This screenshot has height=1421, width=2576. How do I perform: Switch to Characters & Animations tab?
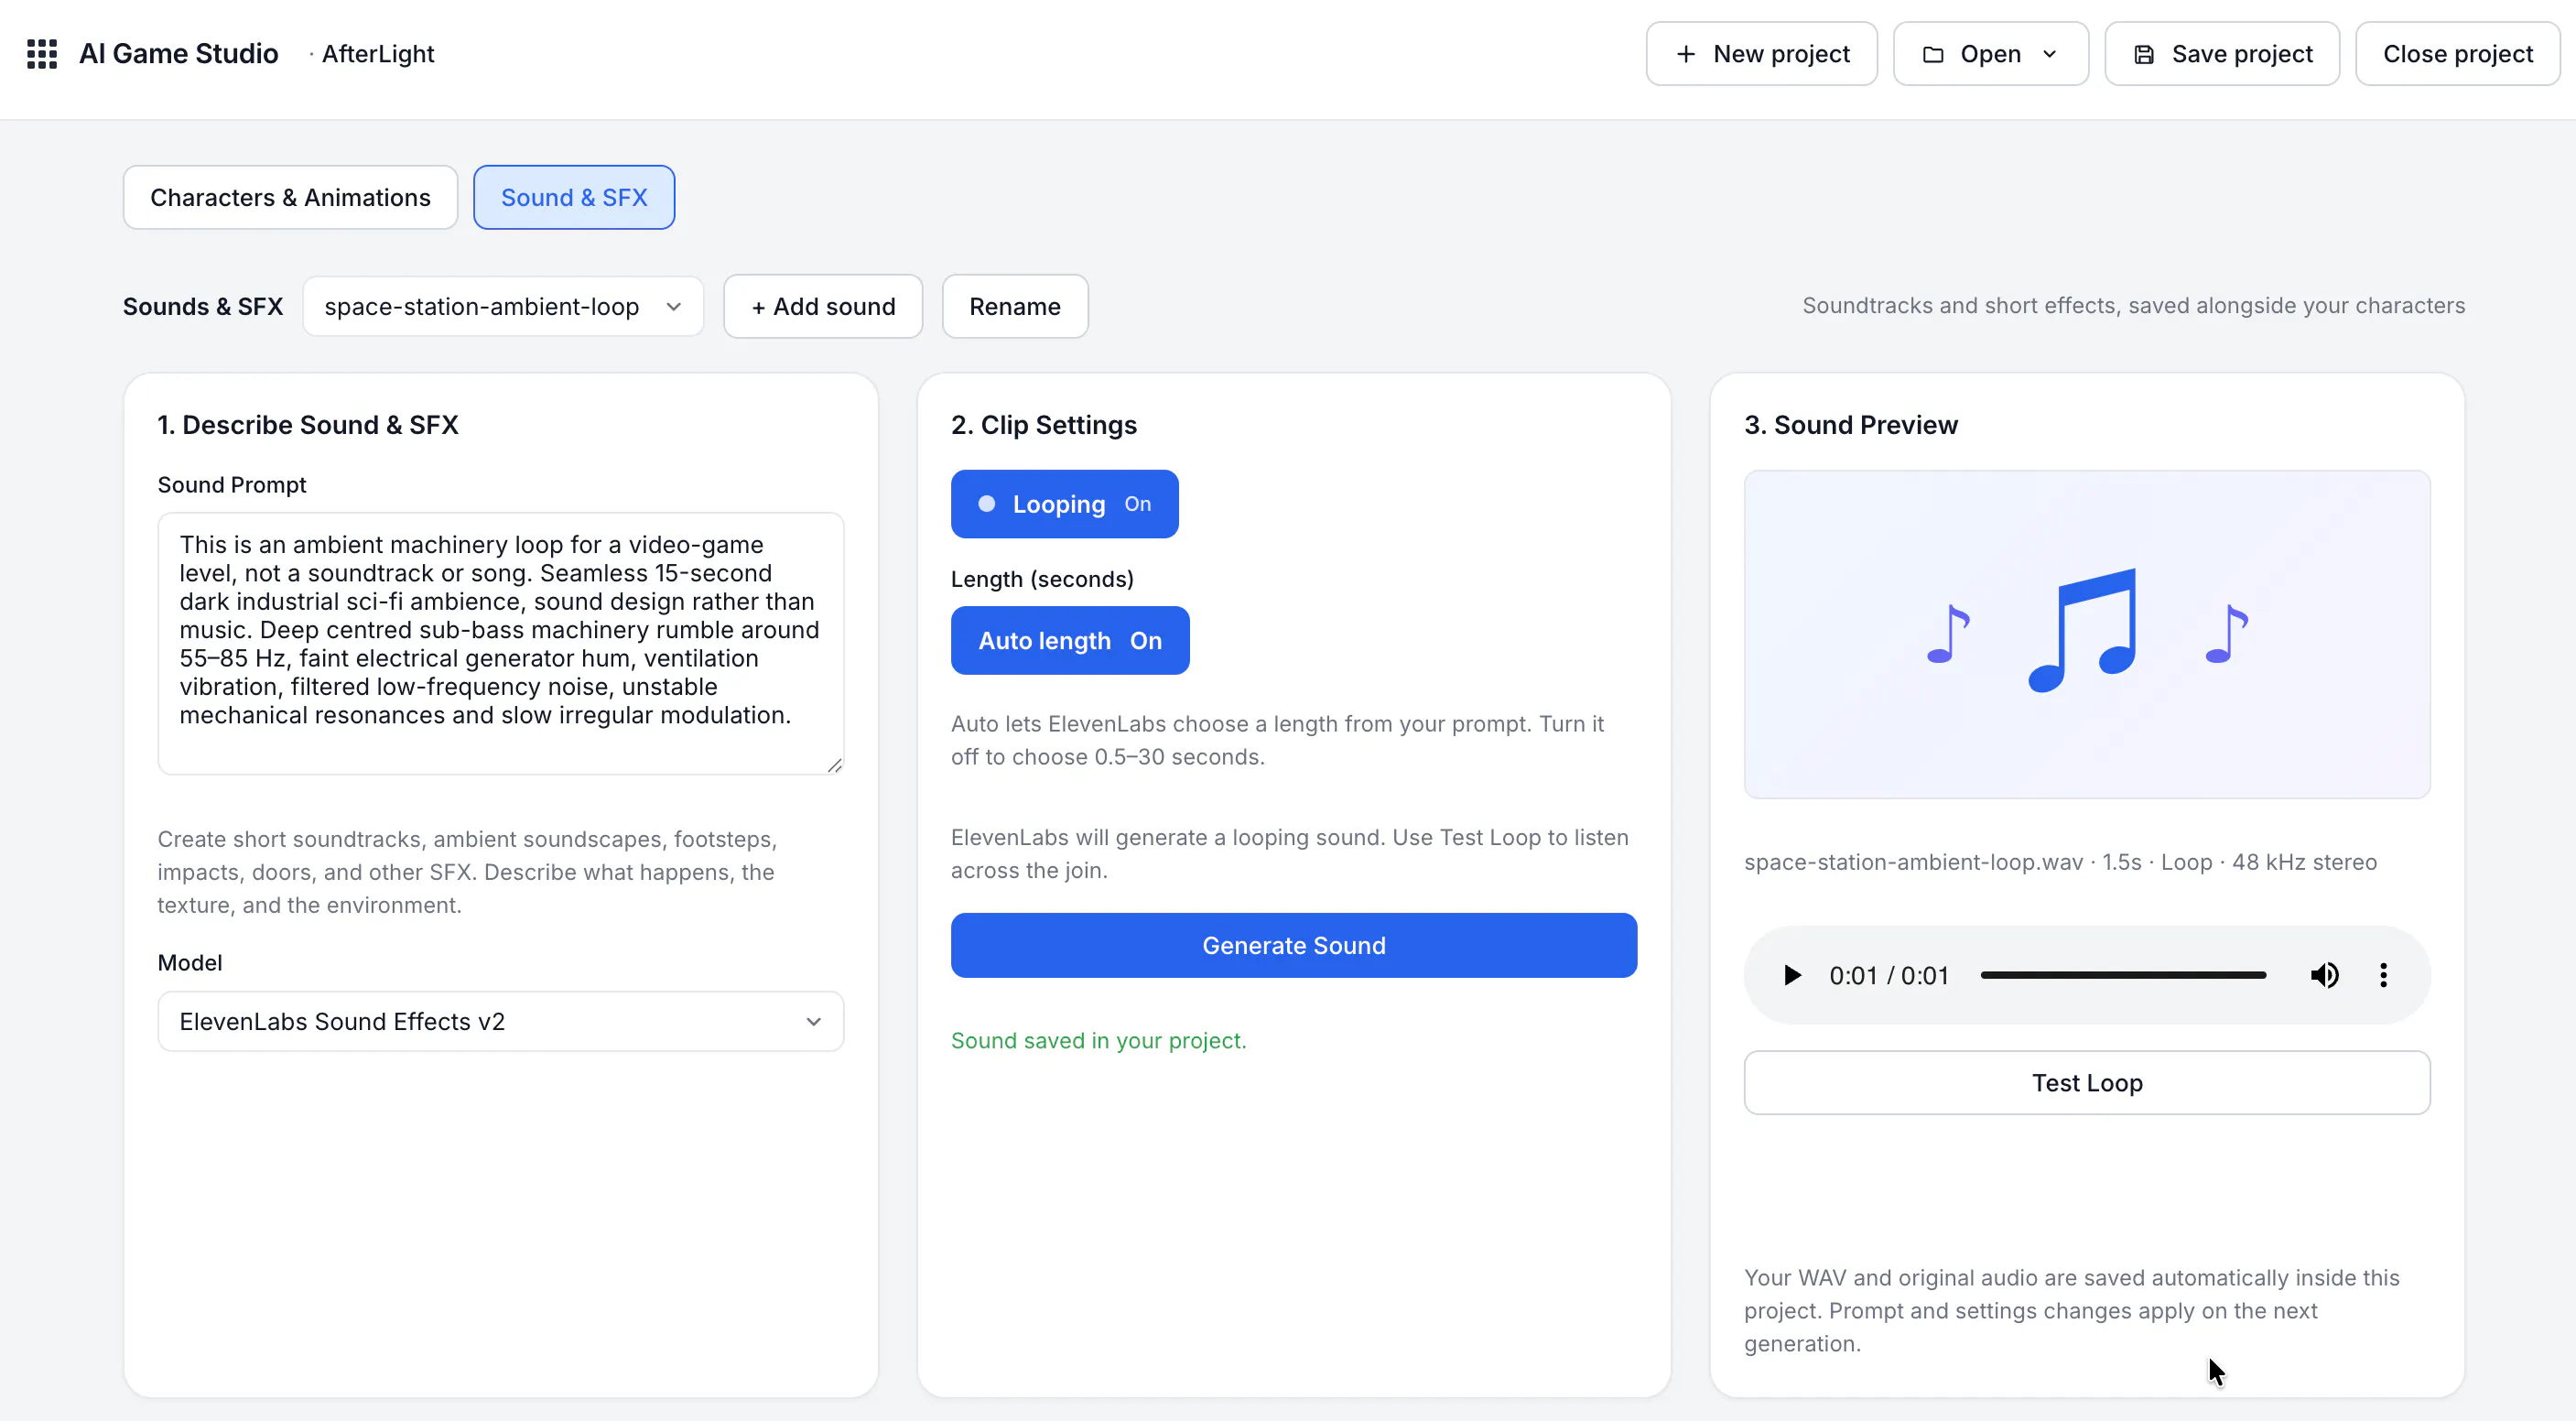click(x=291, y=197)
